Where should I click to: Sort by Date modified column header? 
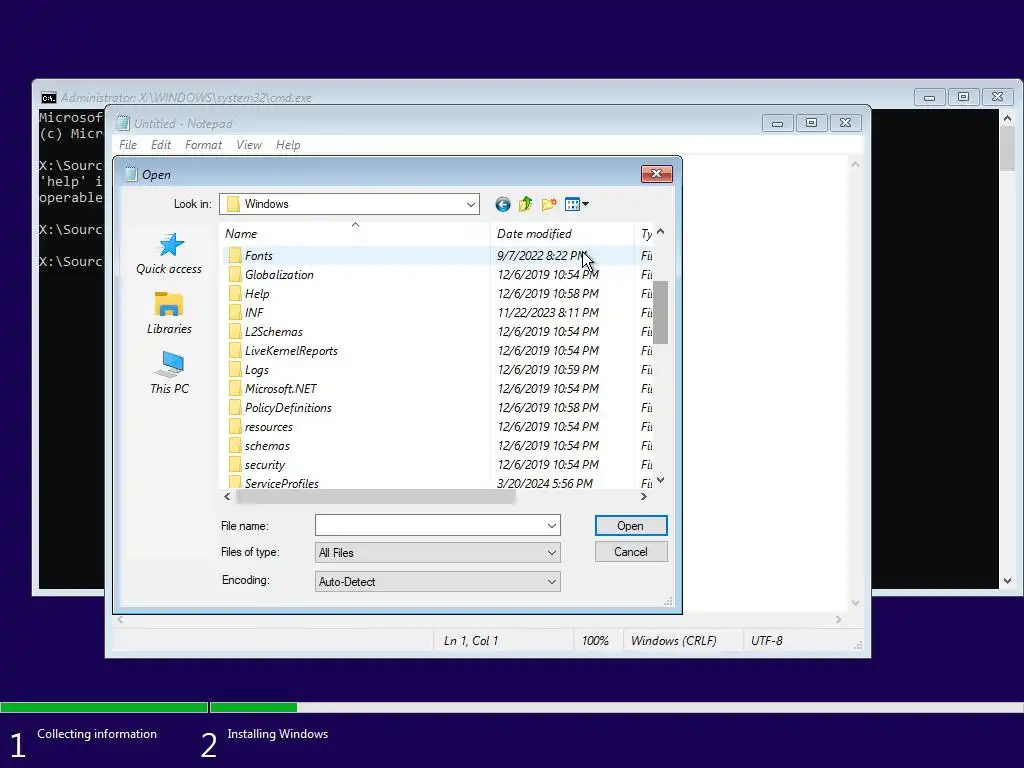tap(562, 234)
